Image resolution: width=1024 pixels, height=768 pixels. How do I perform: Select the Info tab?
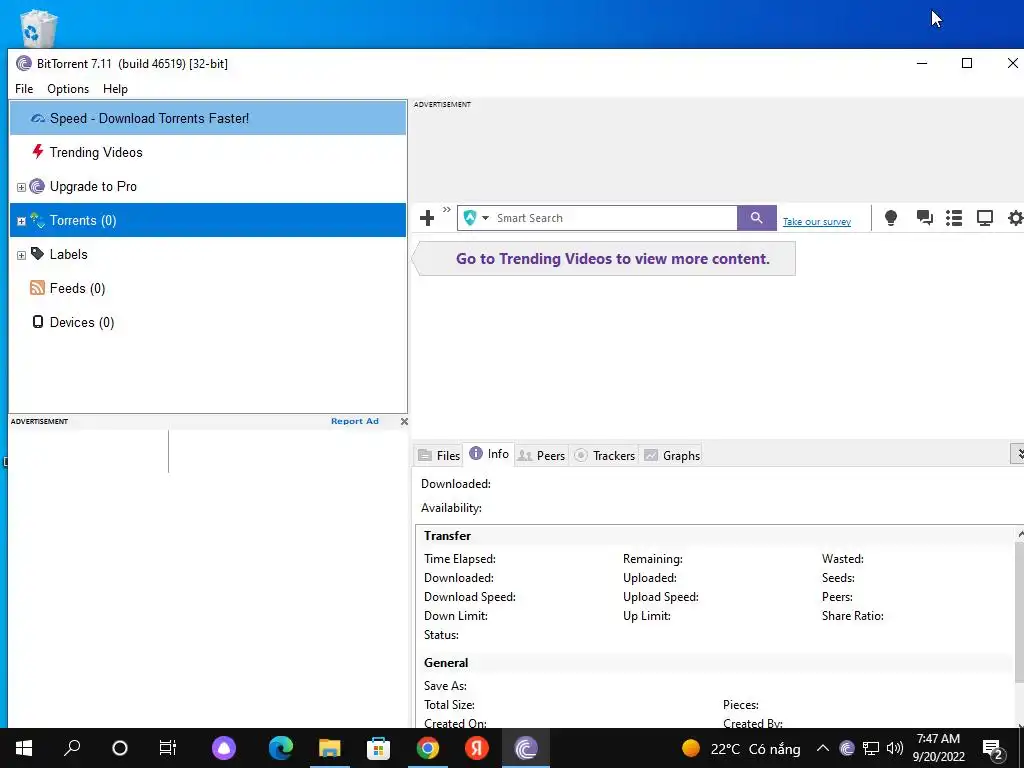point(489,454)
